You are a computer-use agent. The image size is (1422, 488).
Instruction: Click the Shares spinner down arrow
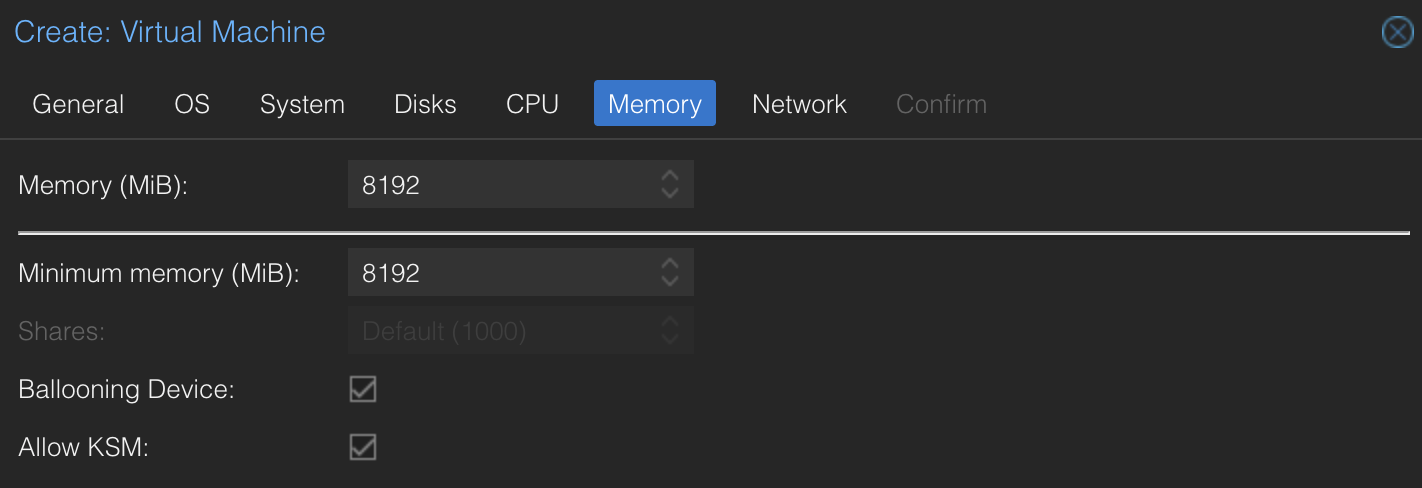click(670, 340)
